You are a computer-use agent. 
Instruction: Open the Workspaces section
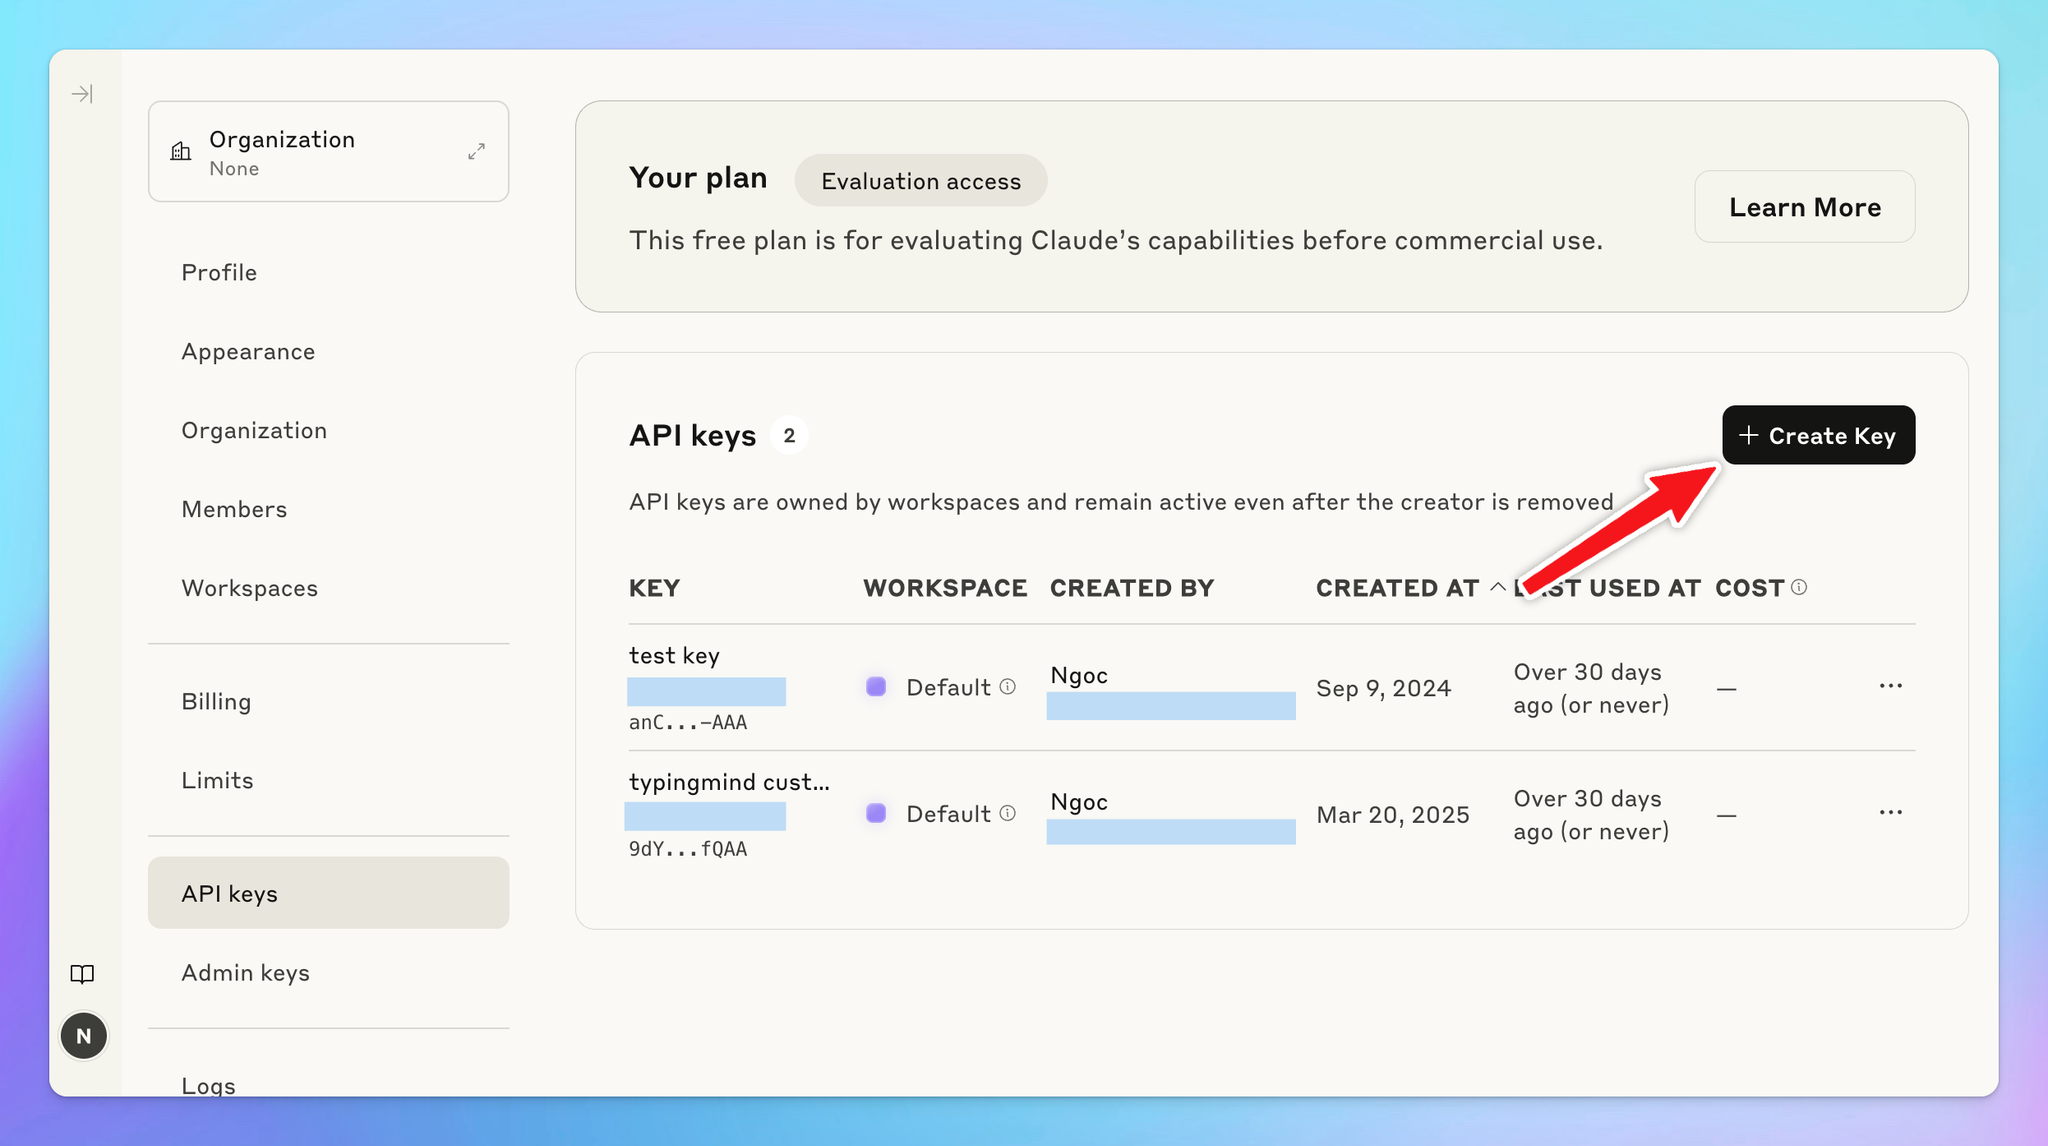[x=249, y=588]
